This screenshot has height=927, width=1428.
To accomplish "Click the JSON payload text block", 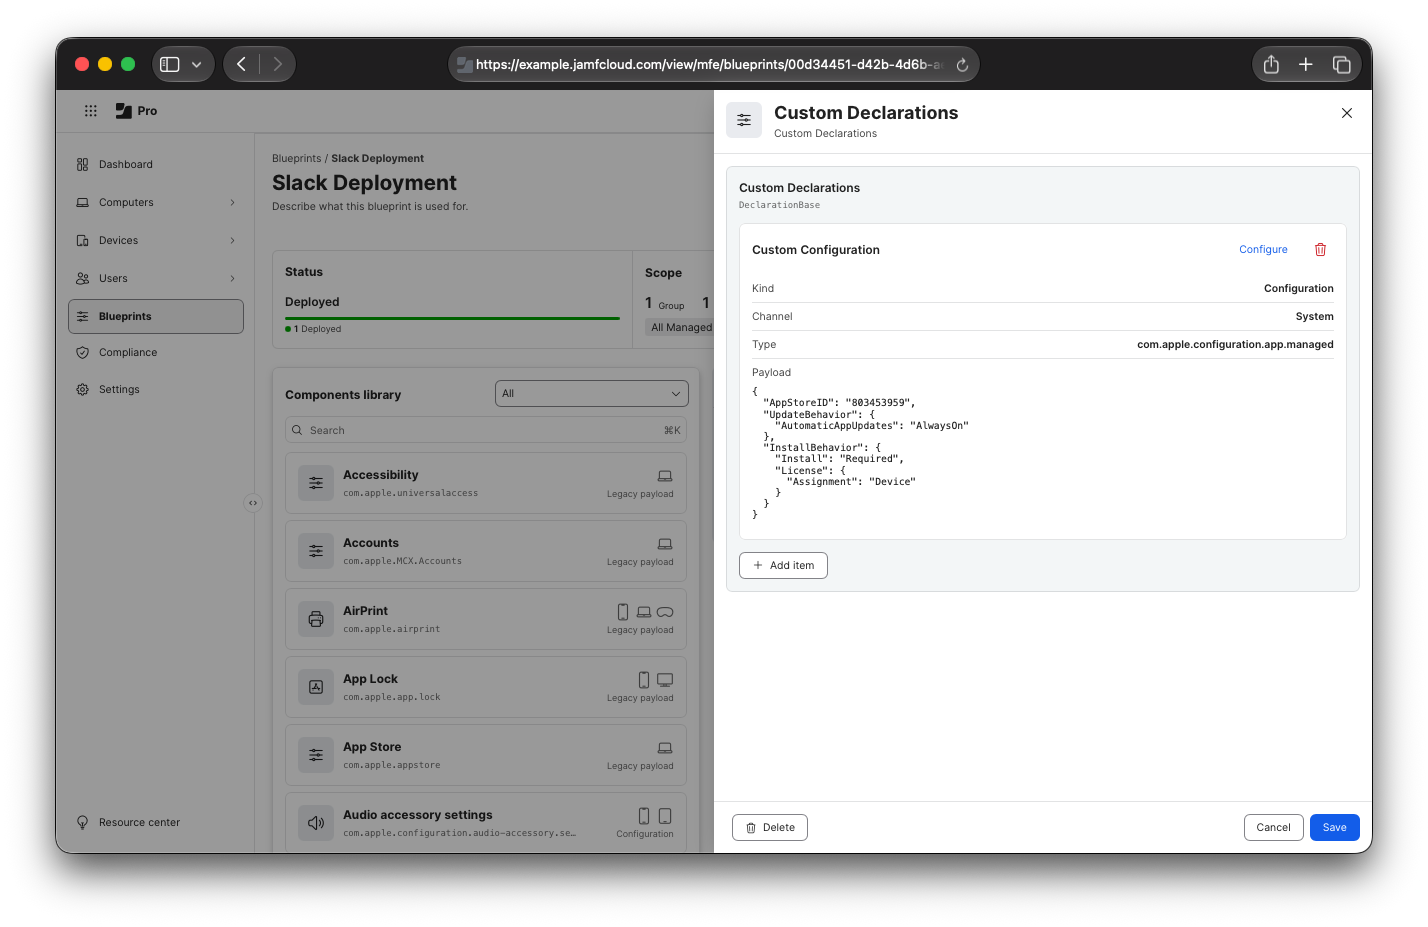I will pos(860,453).
